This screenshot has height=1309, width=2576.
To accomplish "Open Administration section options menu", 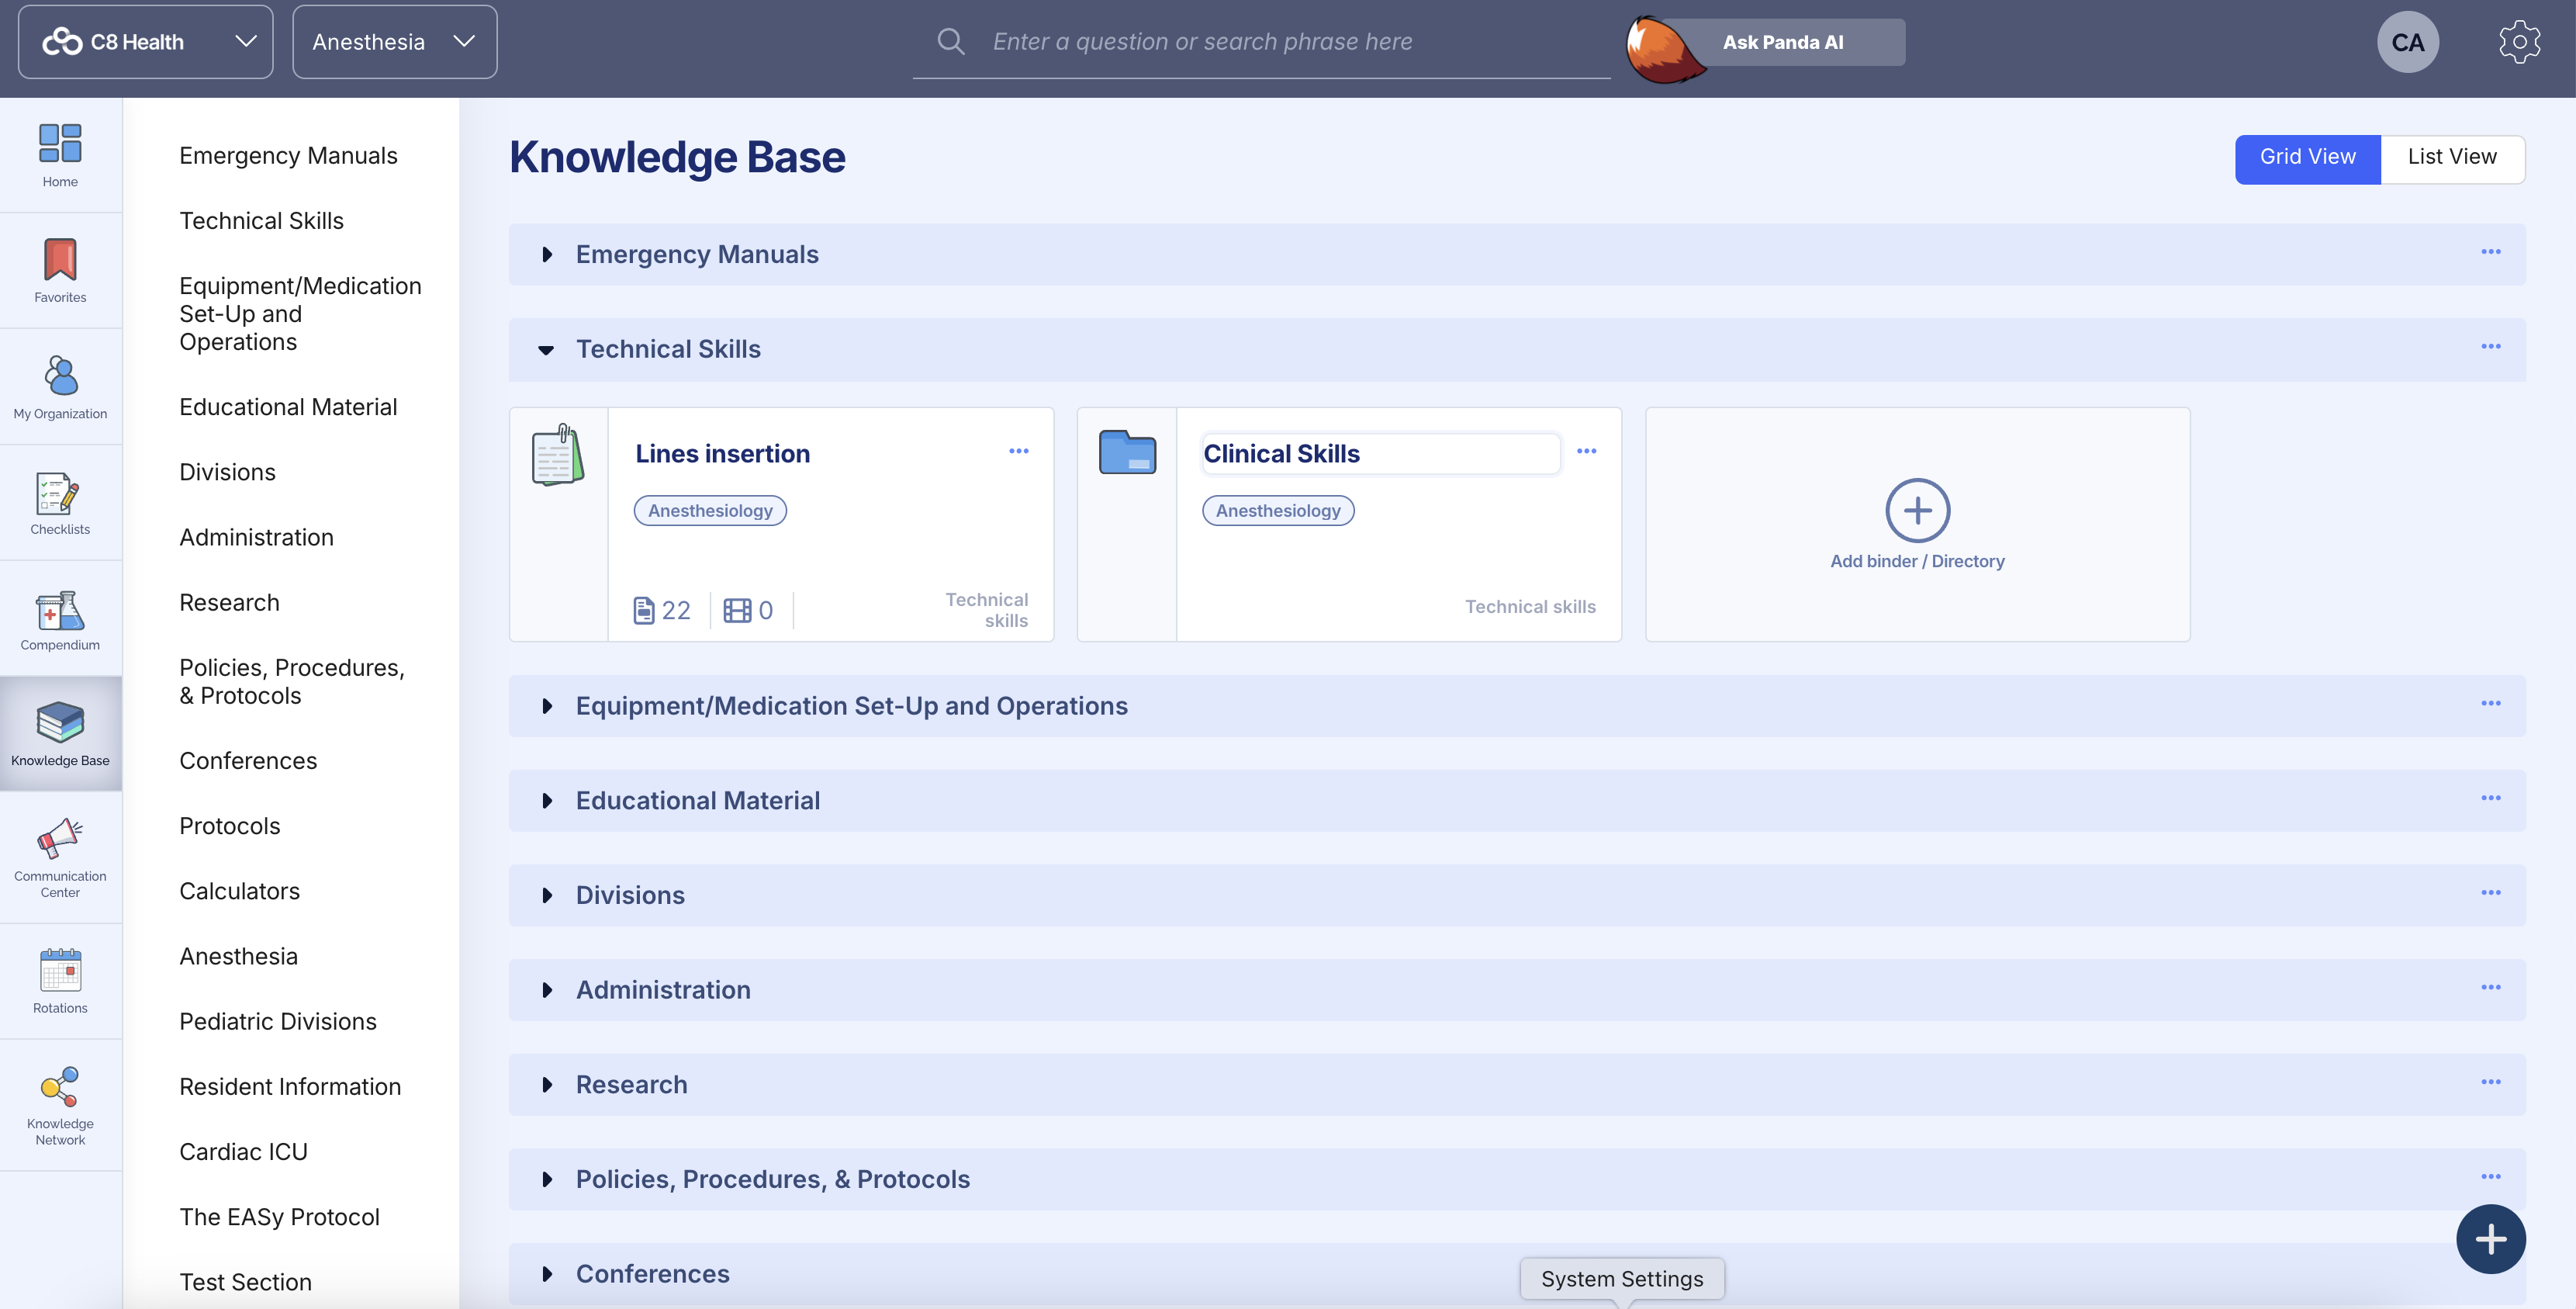I will 2490,987.
